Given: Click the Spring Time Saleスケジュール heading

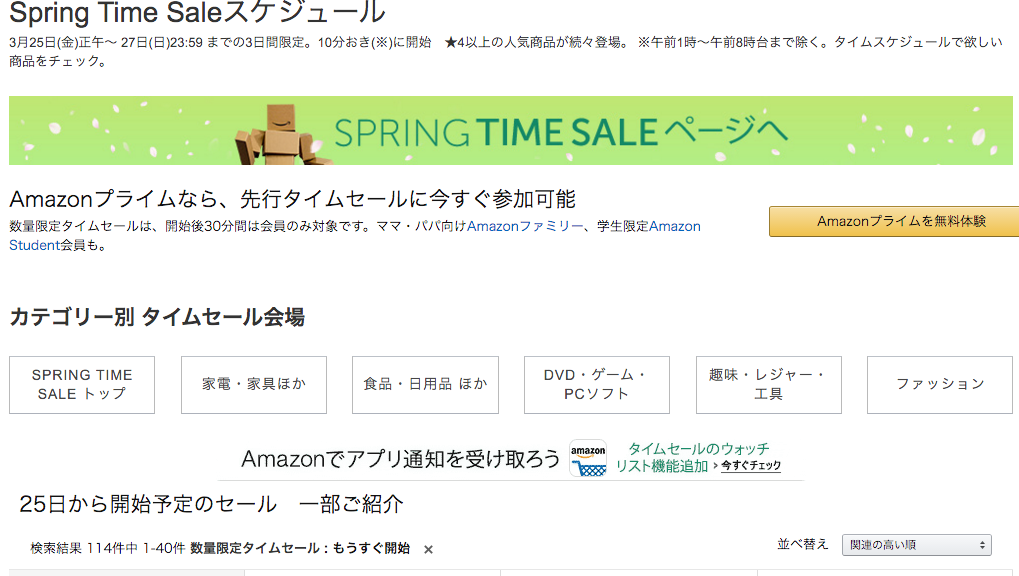Looking at the screenshot, I should click(197, 13).
